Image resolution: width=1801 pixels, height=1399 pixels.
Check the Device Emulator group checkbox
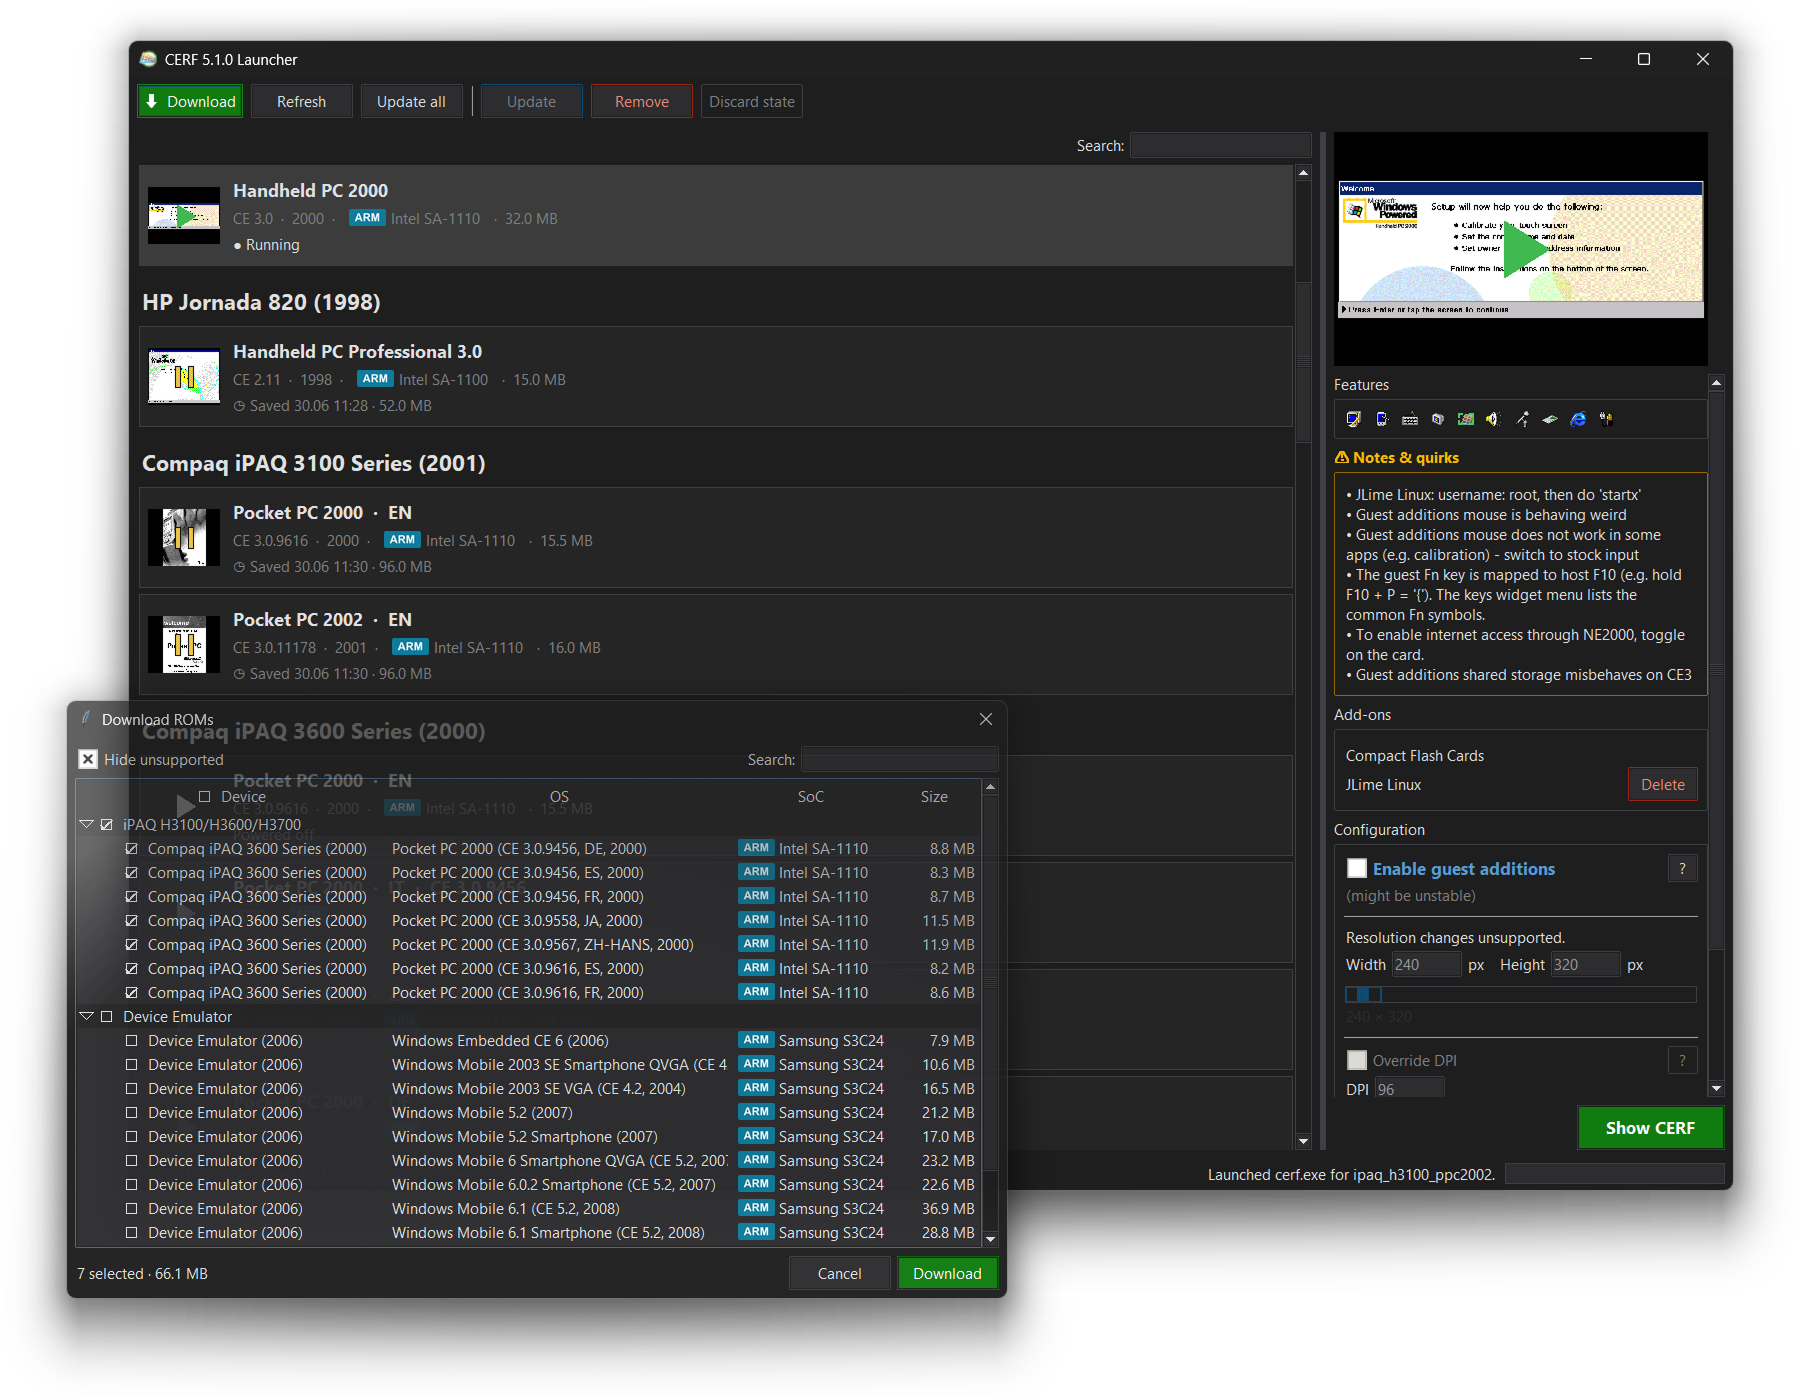tap(107, 1017)
